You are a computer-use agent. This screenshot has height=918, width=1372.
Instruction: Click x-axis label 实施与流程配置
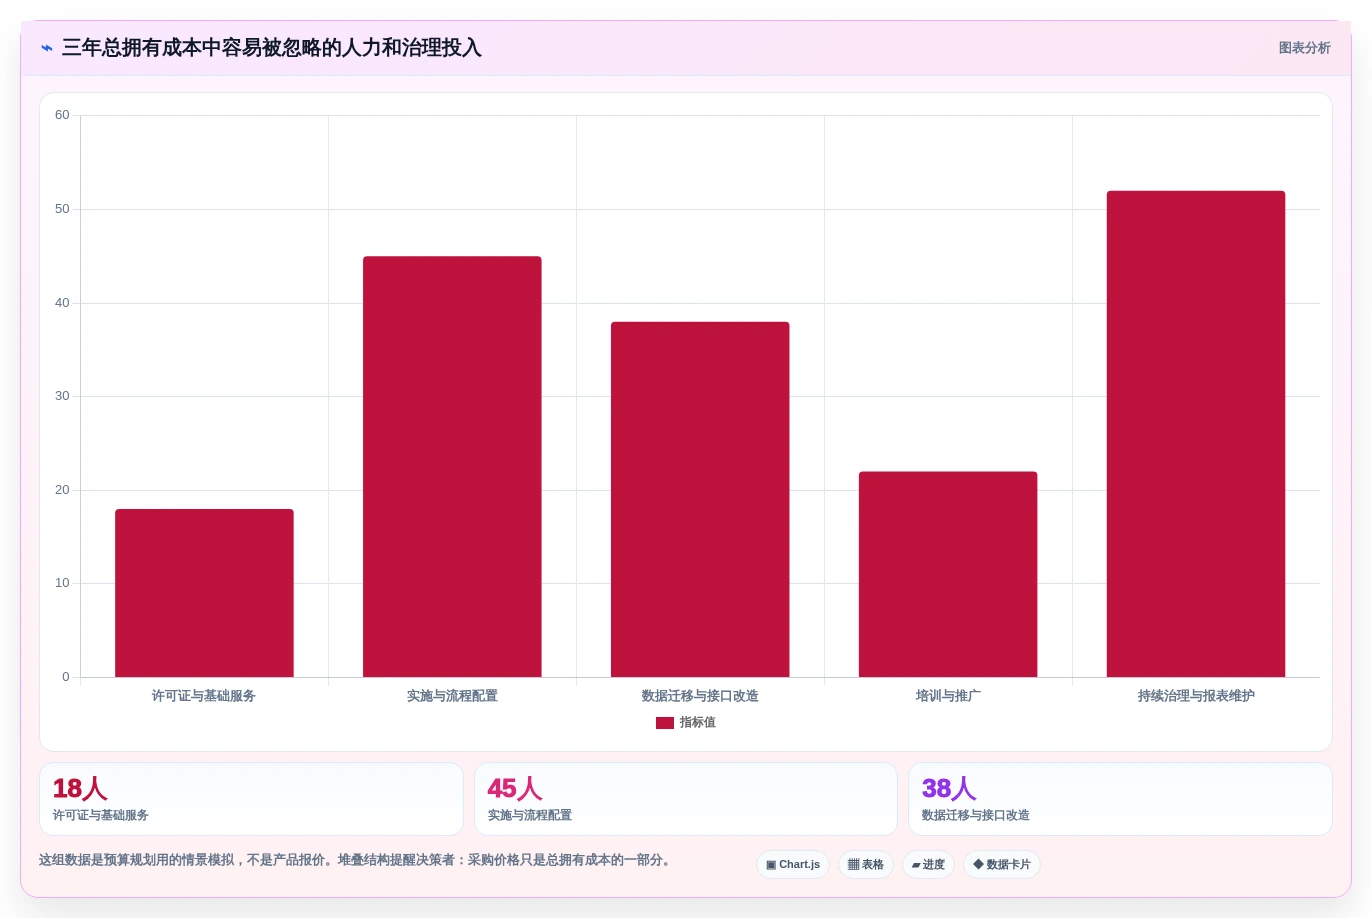pos(452,696)
